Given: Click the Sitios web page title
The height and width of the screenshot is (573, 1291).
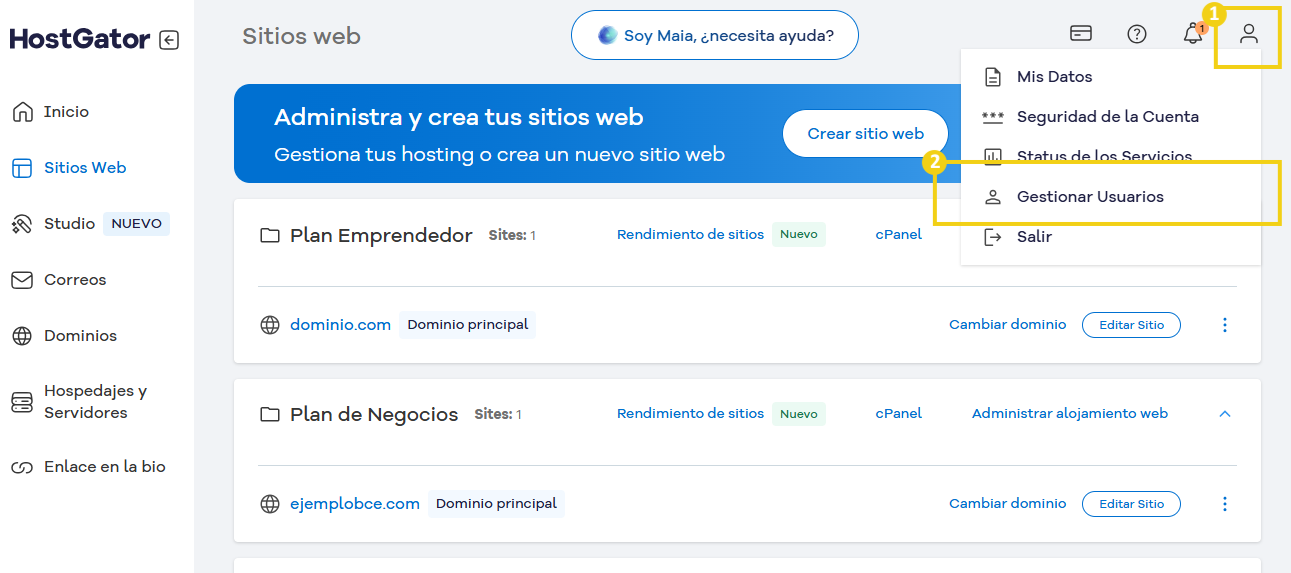Looking at the screenshot, I should coord(301,37).
